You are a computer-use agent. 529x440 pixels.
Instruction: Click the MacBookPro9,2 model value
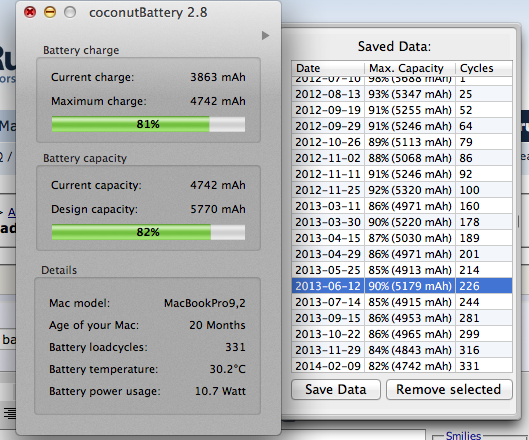tap(205, 303)
